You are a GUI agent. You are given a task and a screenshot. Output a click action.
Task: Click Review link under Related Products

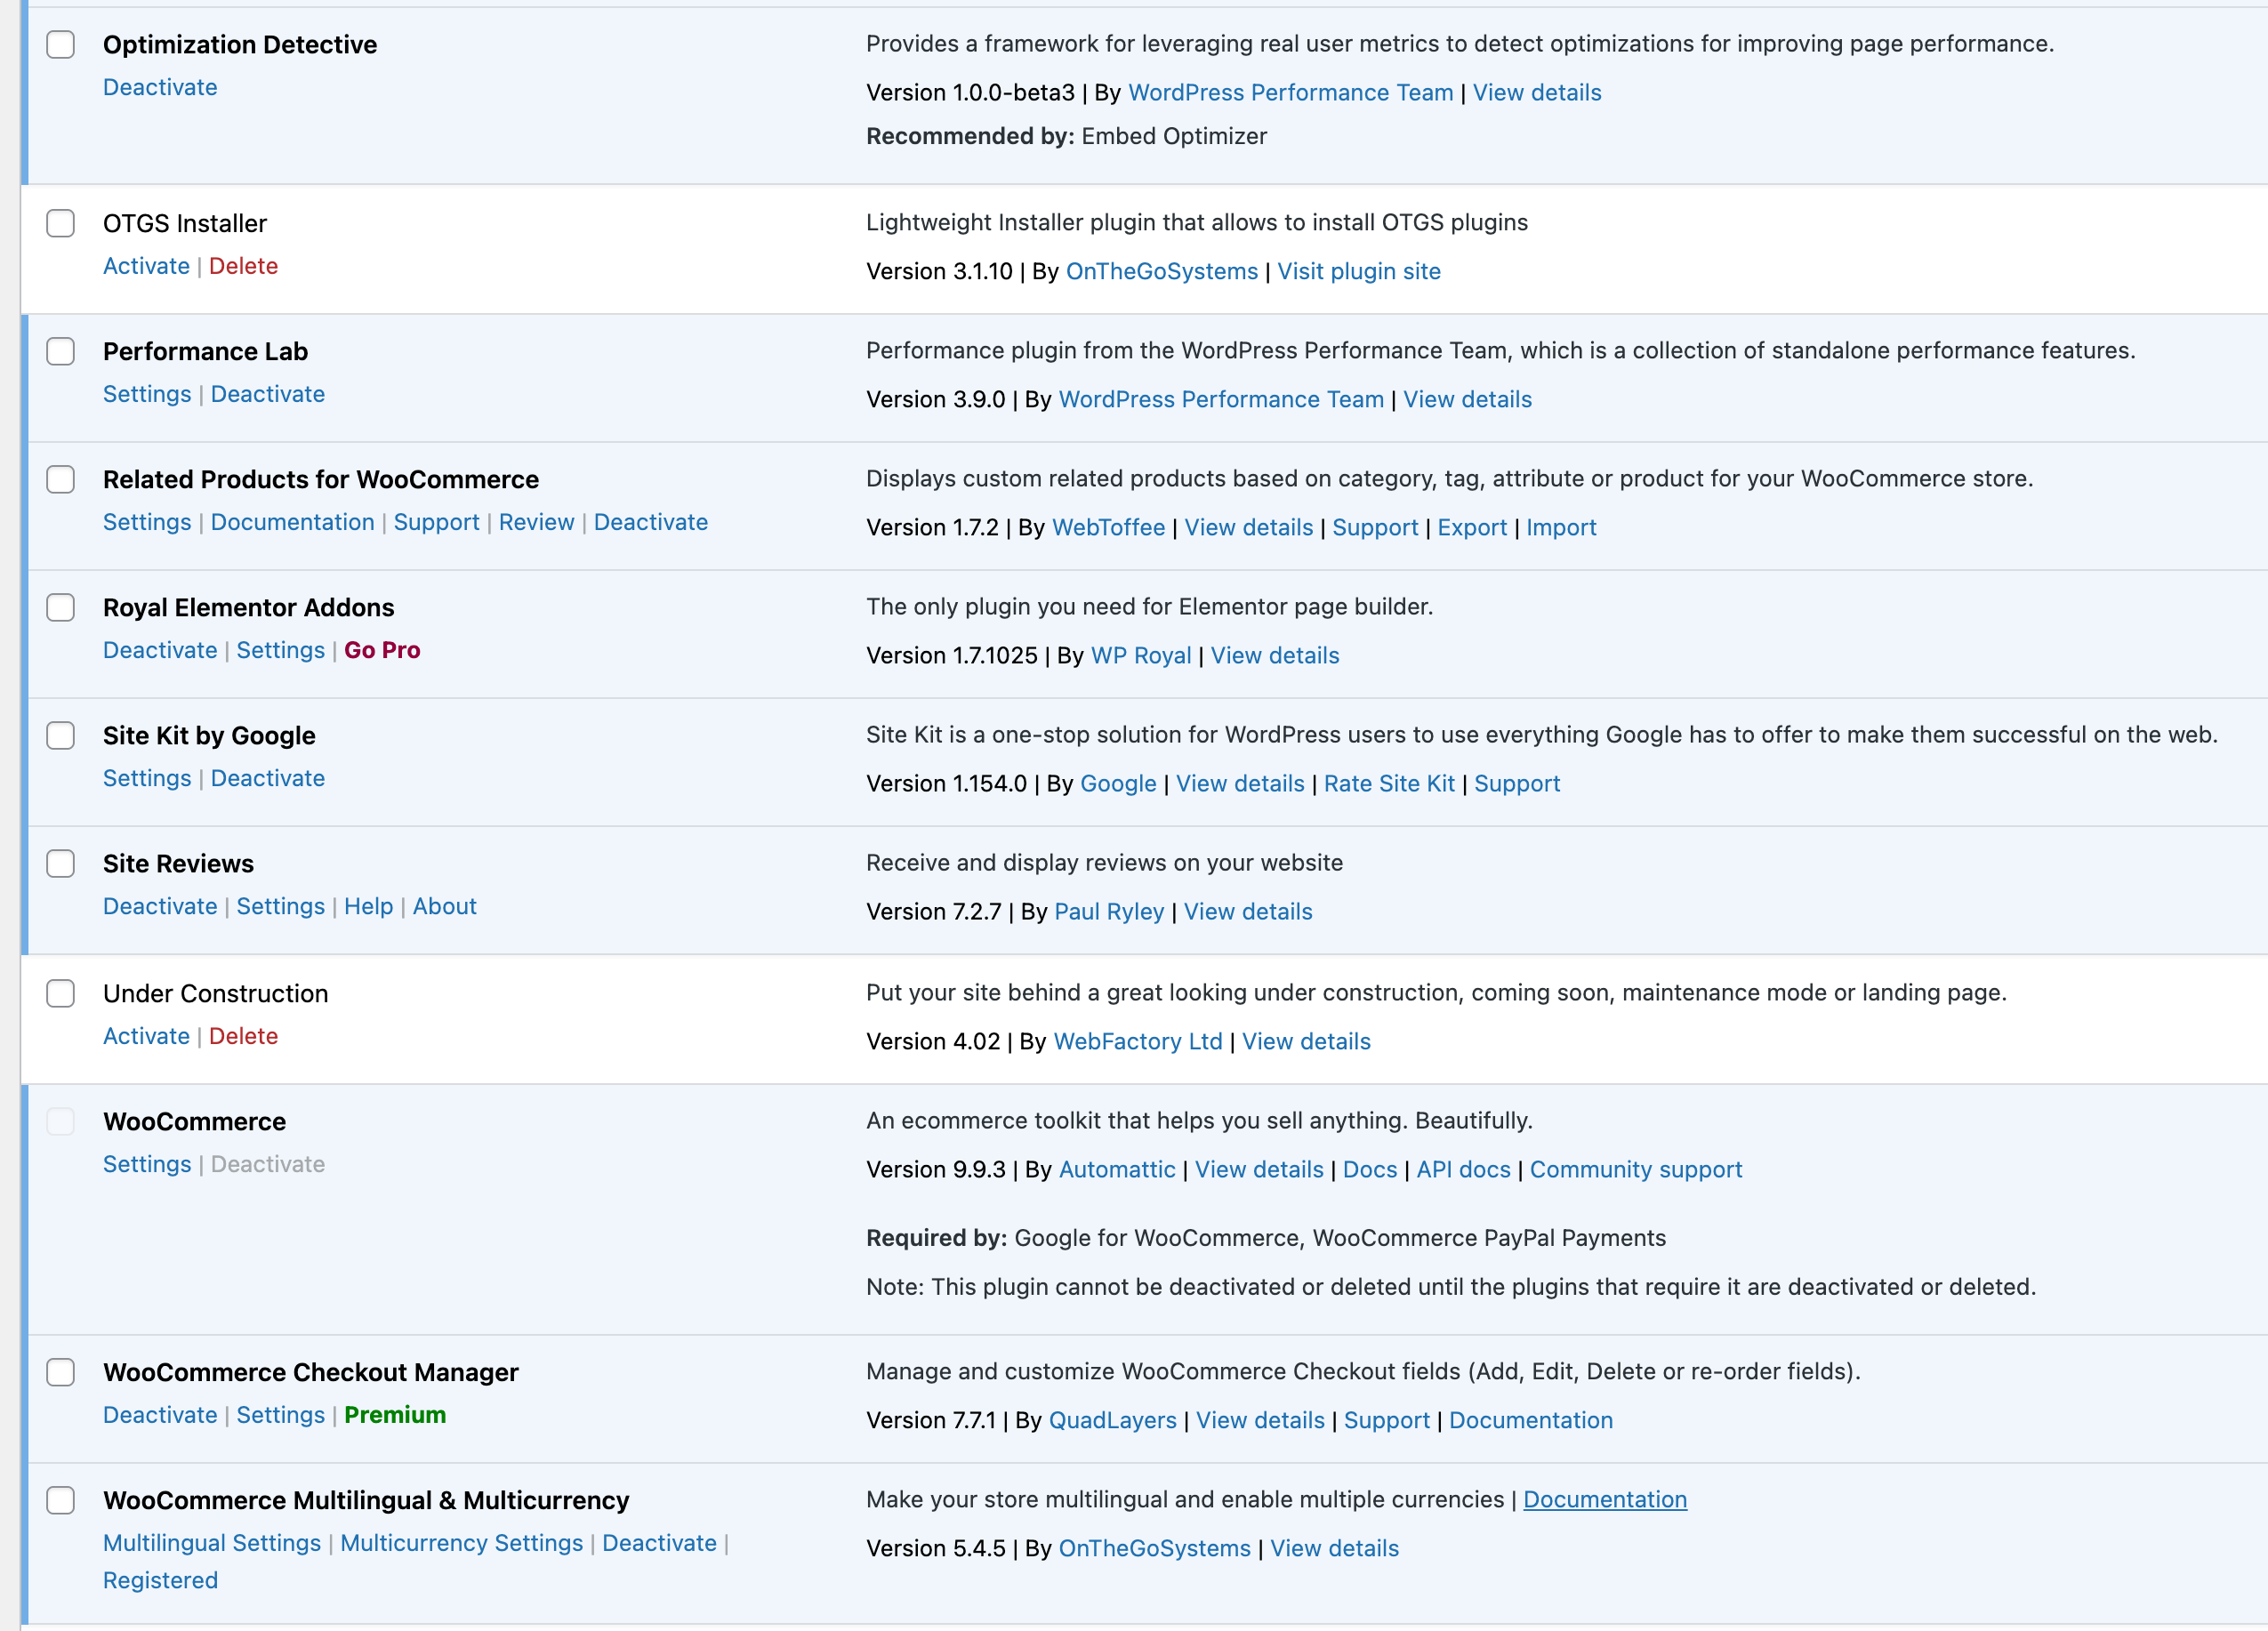point(537,522)
